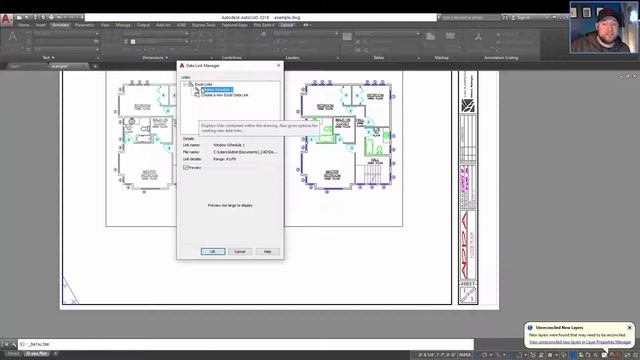Switch to the Layout ribbon tab

tap(287, 25)
